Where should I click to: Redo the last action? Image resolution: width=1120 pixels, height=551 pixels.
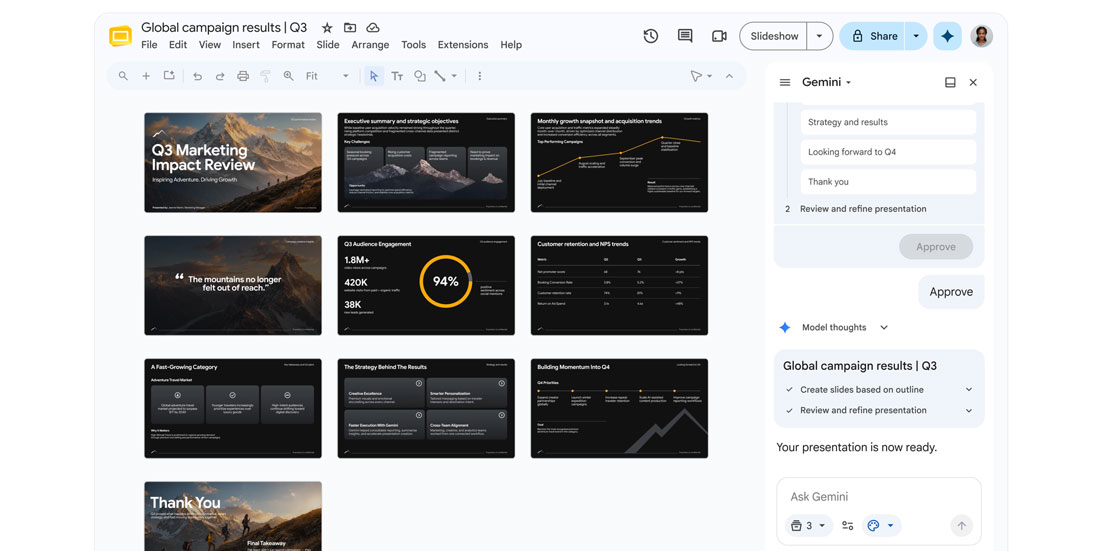(x=220, y=76)
